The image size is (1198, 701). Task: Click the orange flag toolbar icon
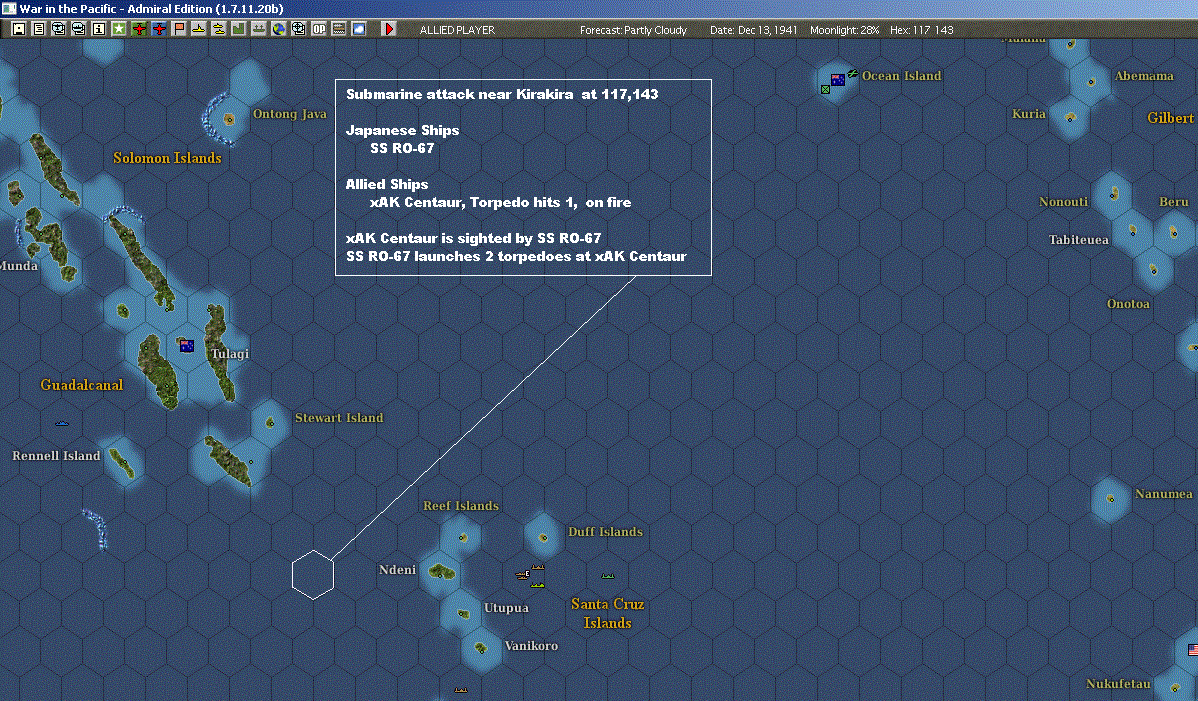[179, 29]
